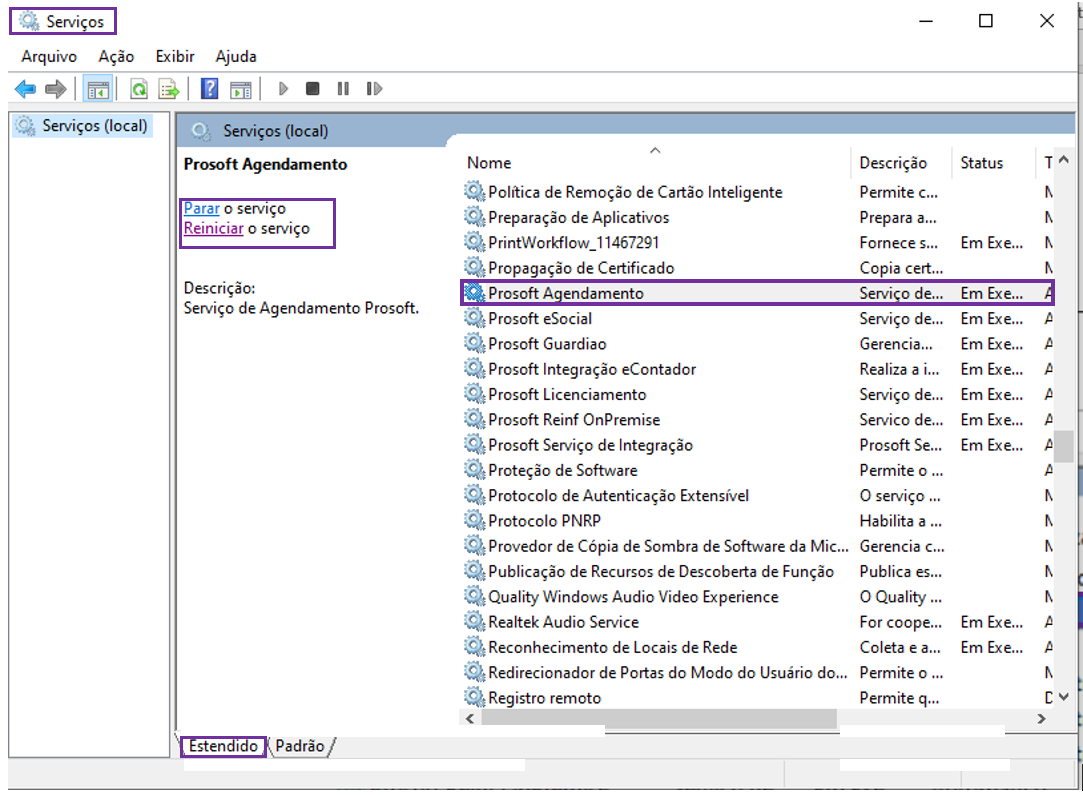Image resolution: width=1083 pixels, height=795 pixels.
Task: Switch to the Padrão tab
Action: 300,746
